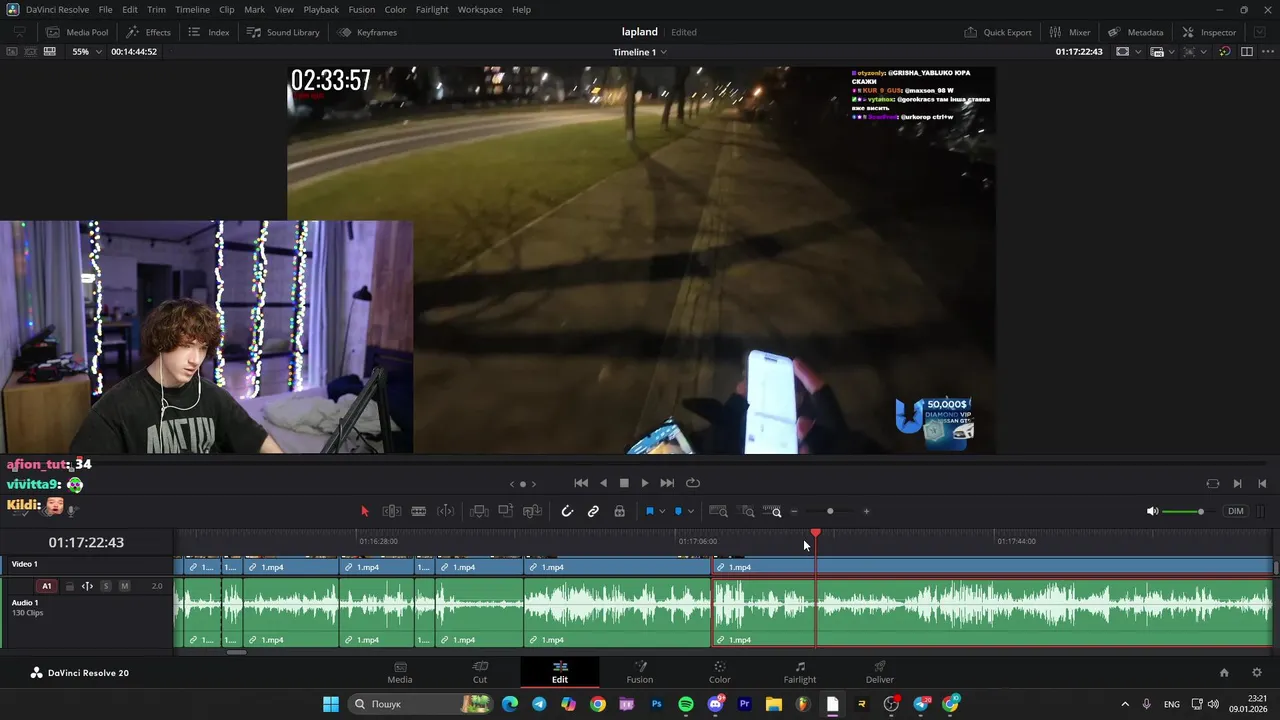Click Custom Zoom icon
This screenshot has width=1280, height=720.
coord(772,511)
